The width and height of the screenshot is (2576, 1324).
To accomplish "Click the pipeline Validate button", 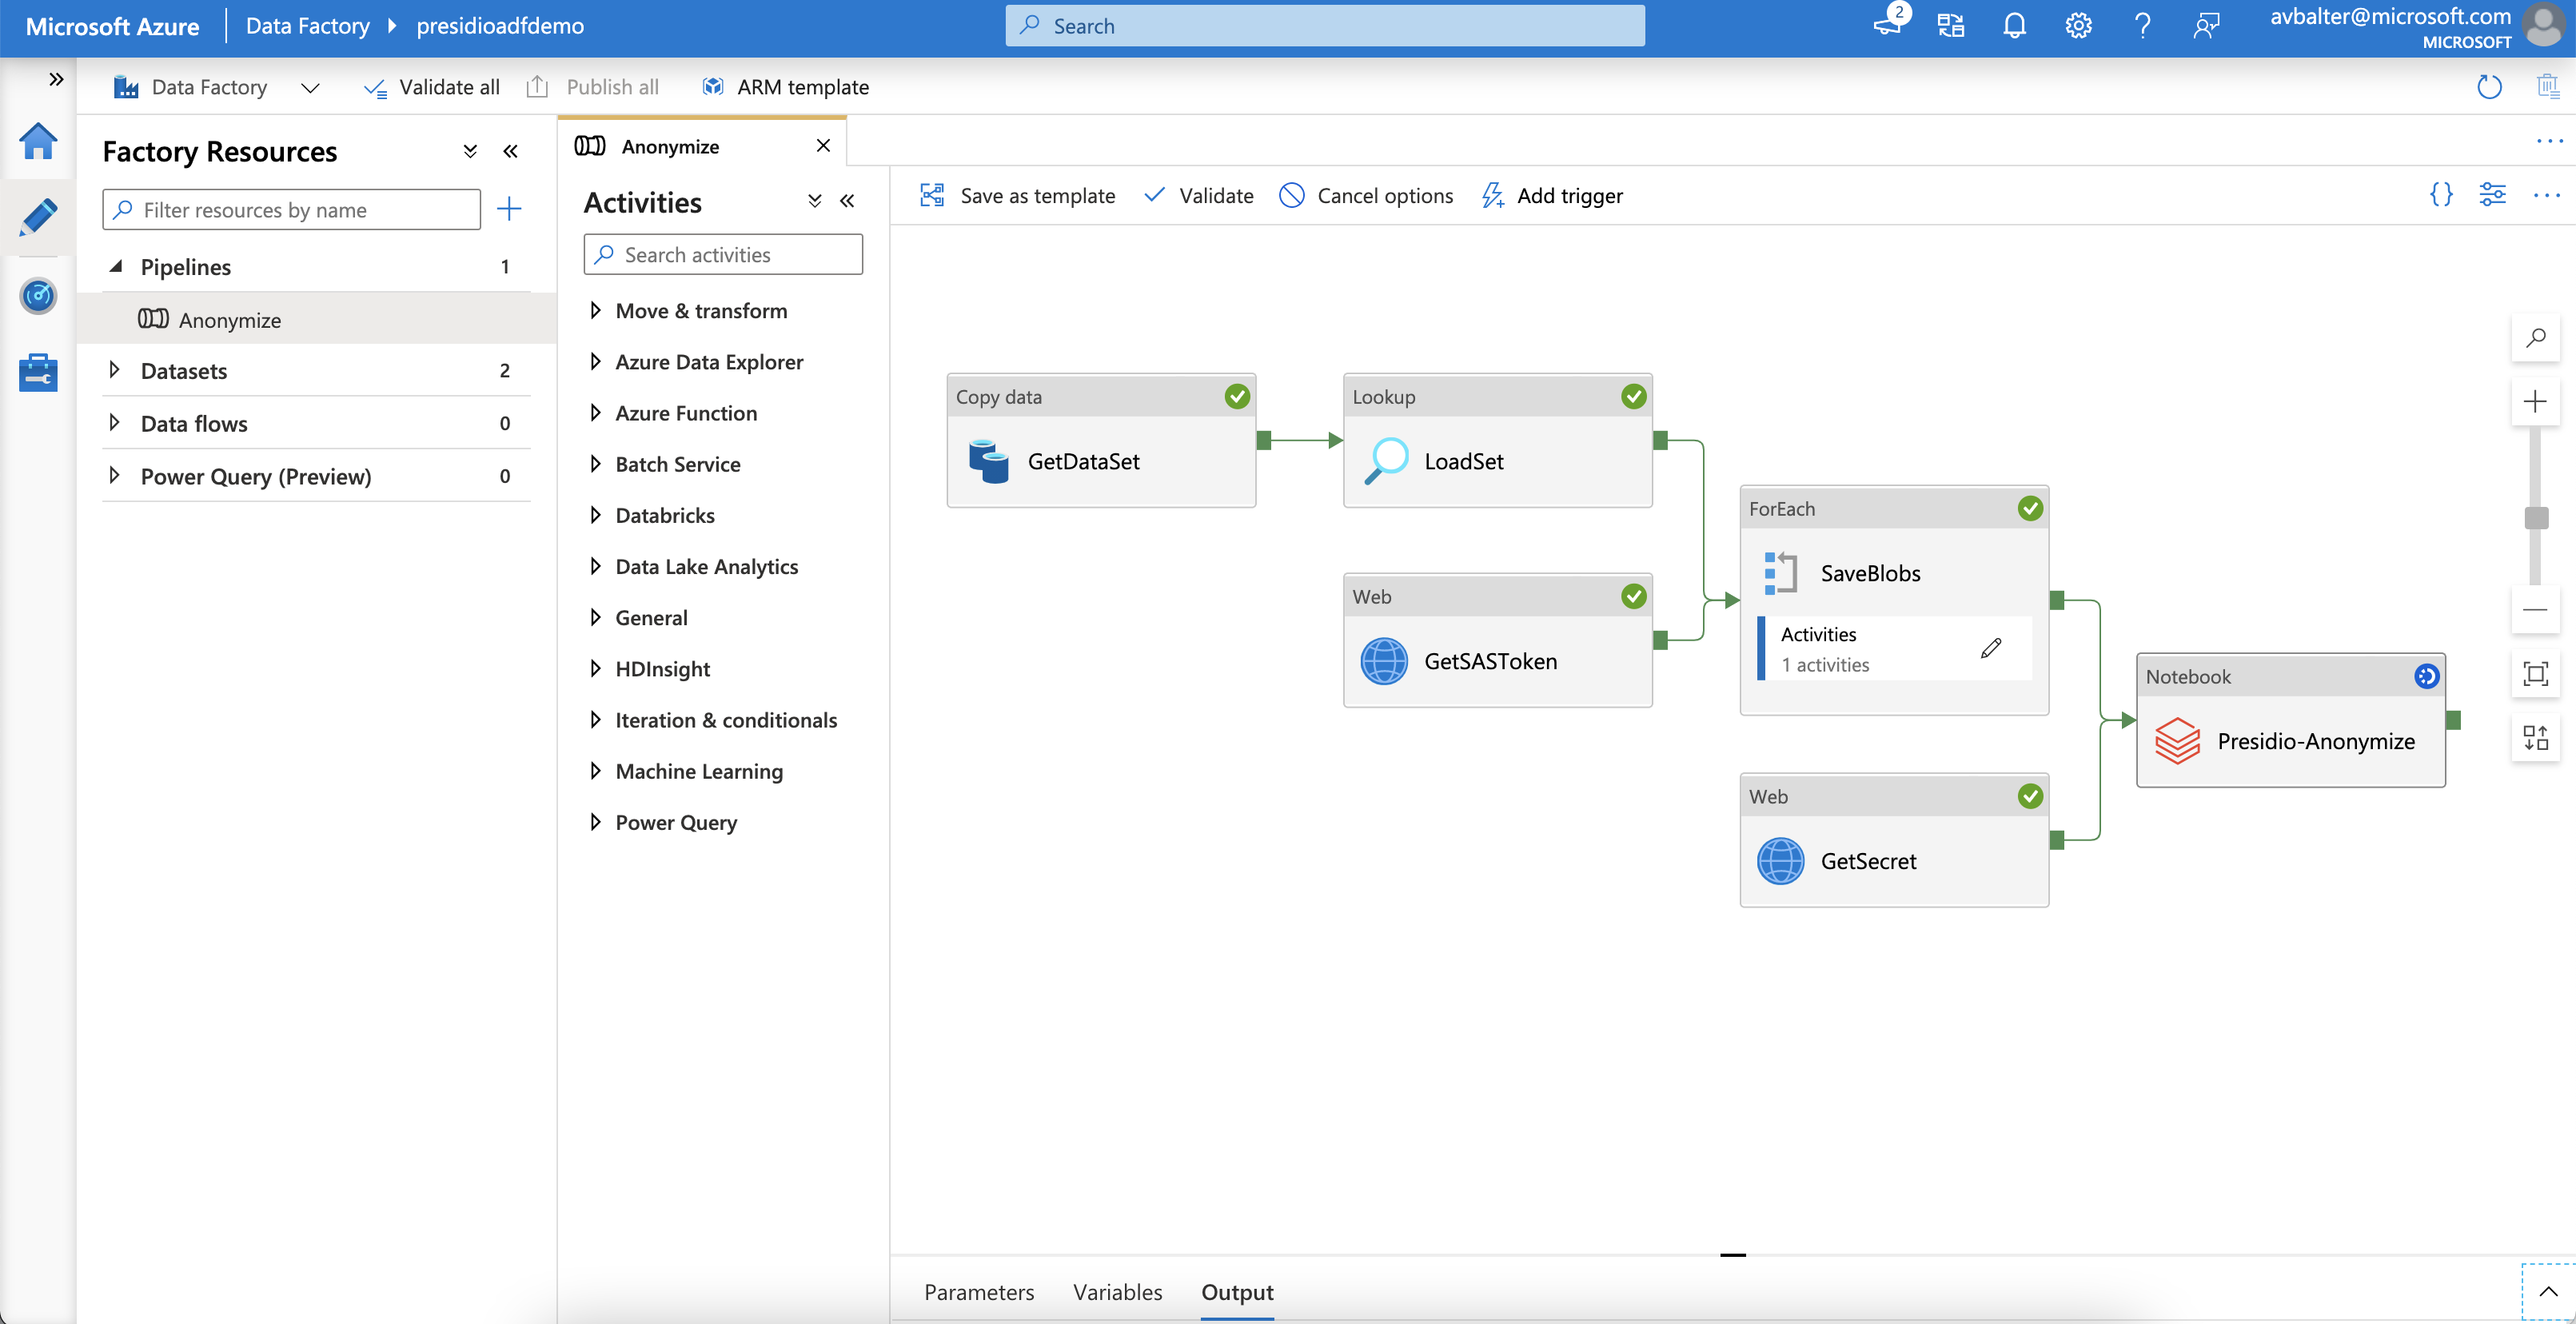I will (x=1198, y=196).
